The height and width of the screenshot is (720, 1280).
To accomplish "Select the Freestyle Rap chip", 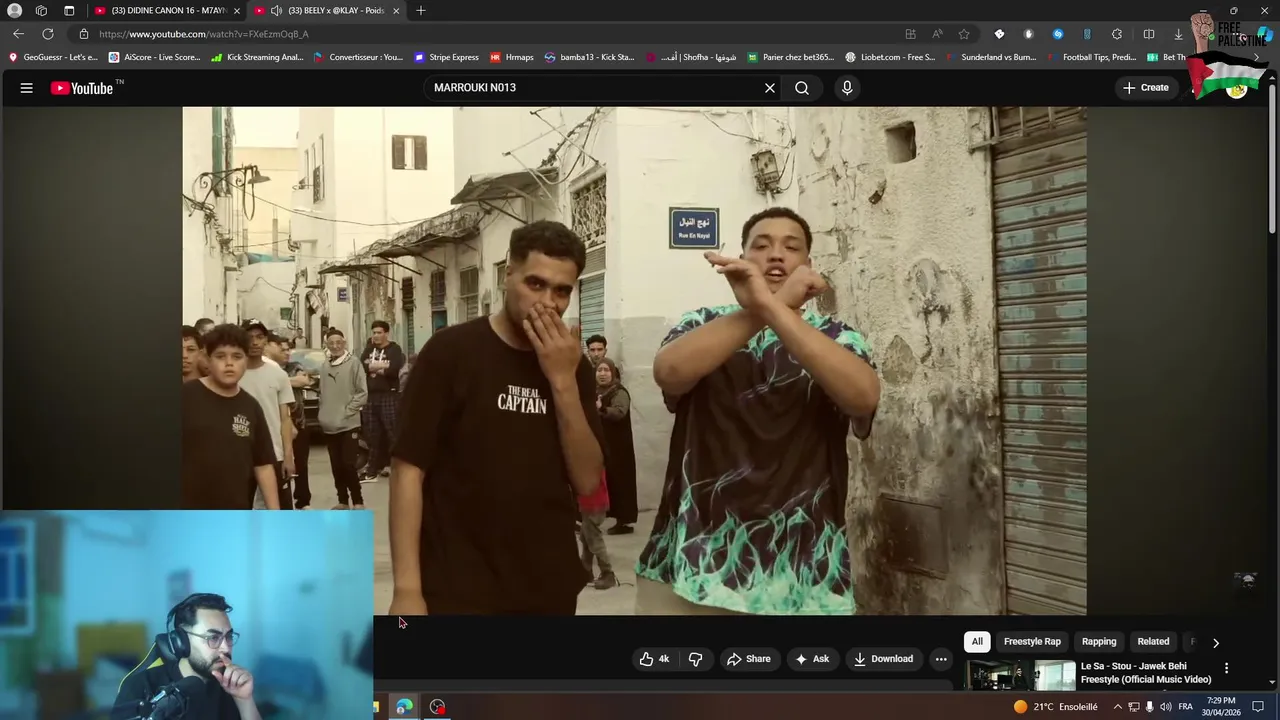I will click(x=1032, y=642).
